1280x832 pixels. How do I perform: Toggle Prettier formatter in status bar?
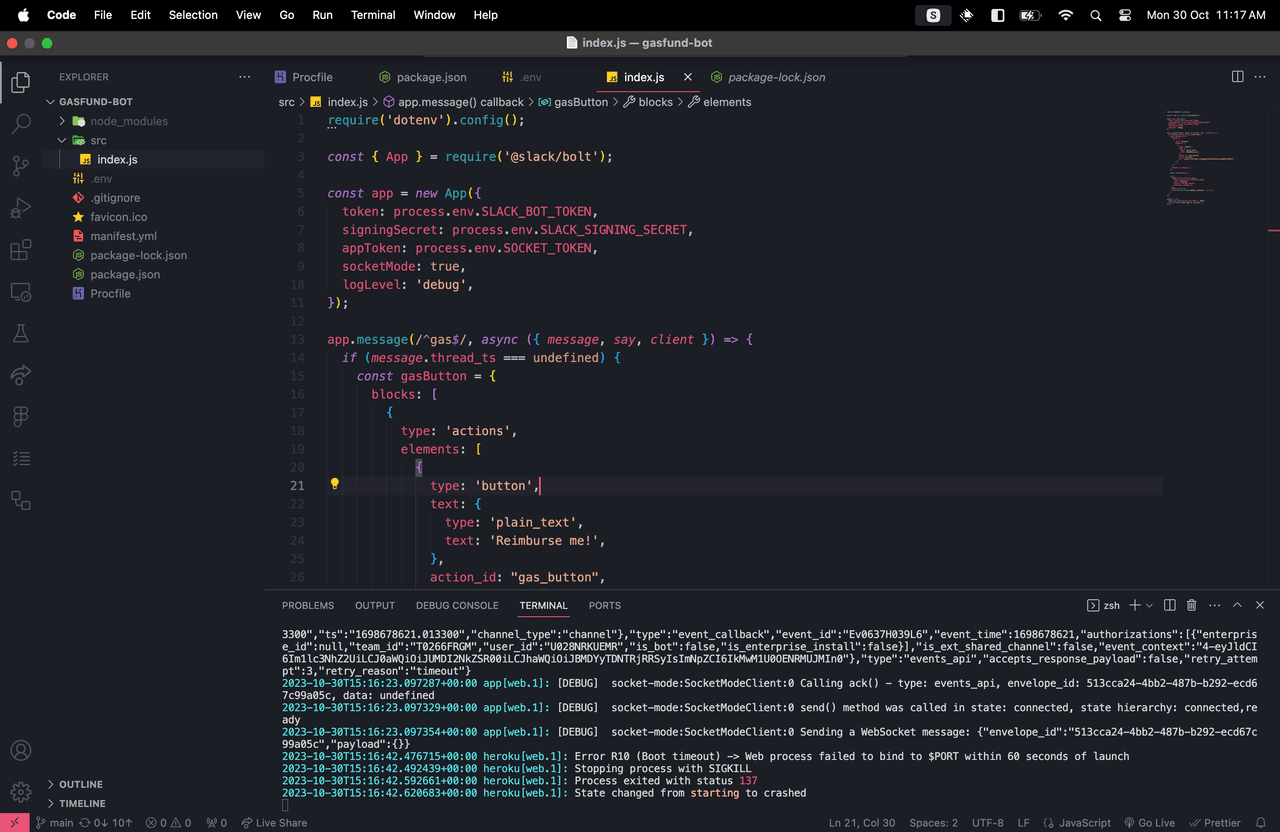pos(1214,823)
